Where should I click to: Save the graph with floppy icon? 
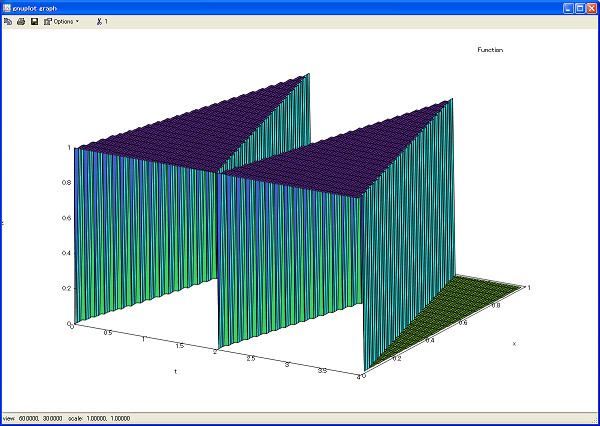tap(34, 21)
